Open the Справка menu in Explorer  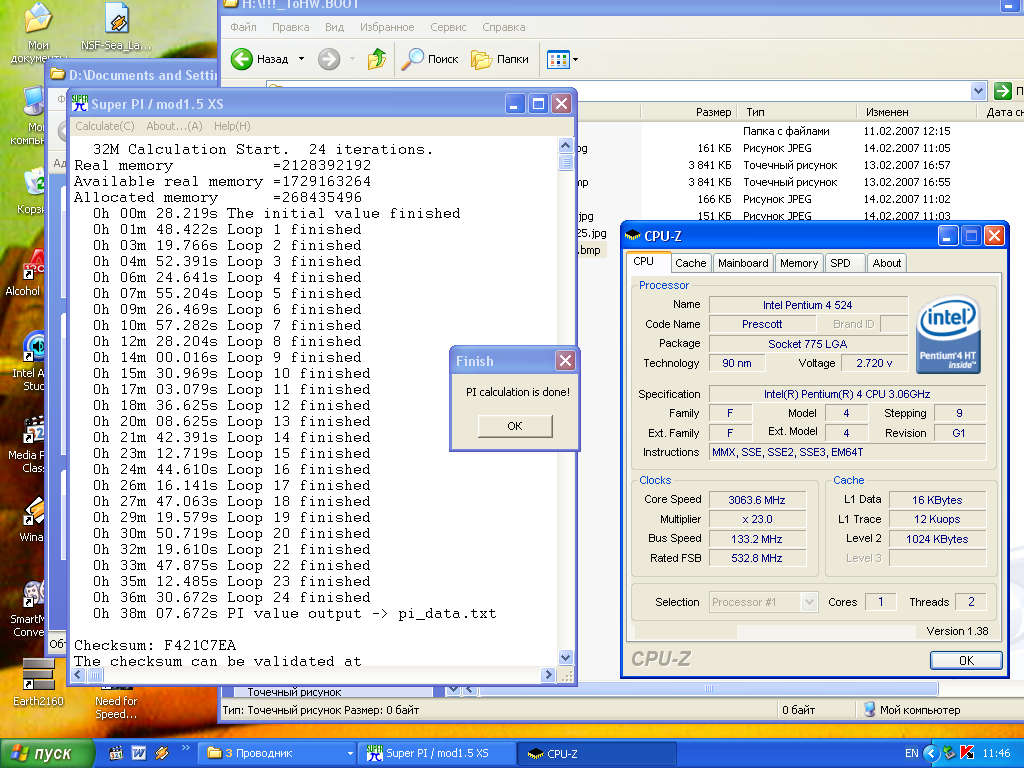coord(504,27)
